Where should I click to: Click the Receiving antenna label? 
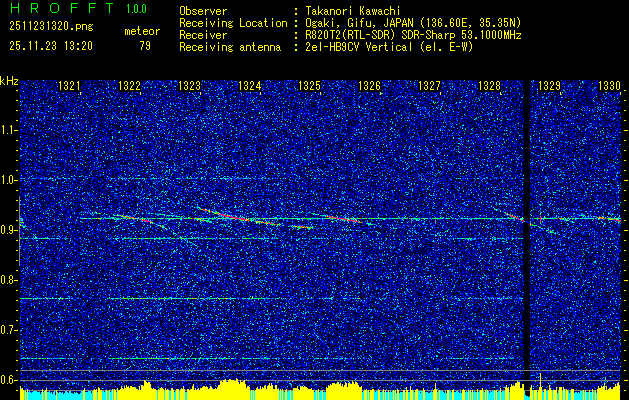click(230, 47)
